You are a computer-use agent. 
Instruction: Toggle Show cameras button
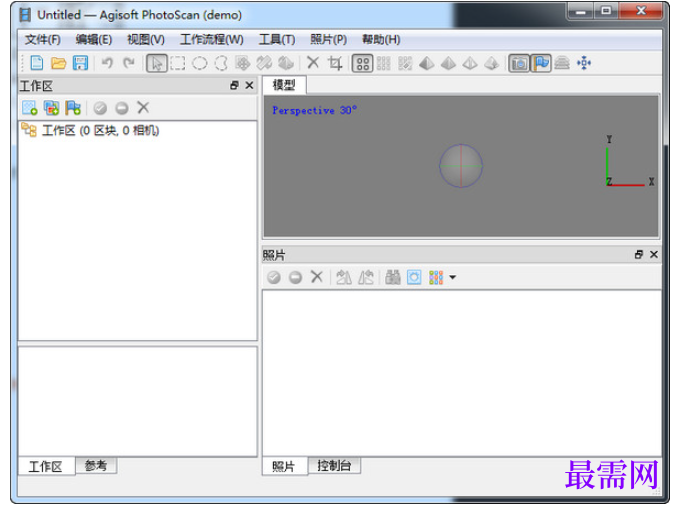(x=519, y=63)
